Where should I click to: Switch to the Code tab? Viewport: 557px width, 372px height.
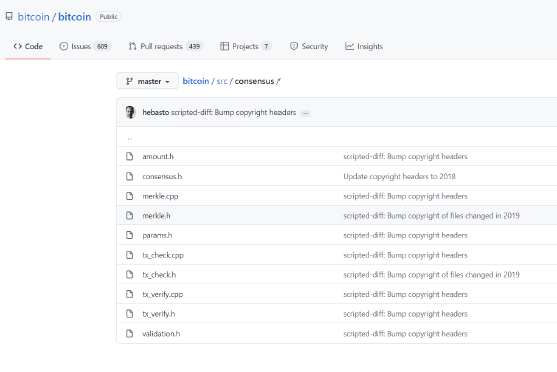pyautogui.click(x=28, y=46)
